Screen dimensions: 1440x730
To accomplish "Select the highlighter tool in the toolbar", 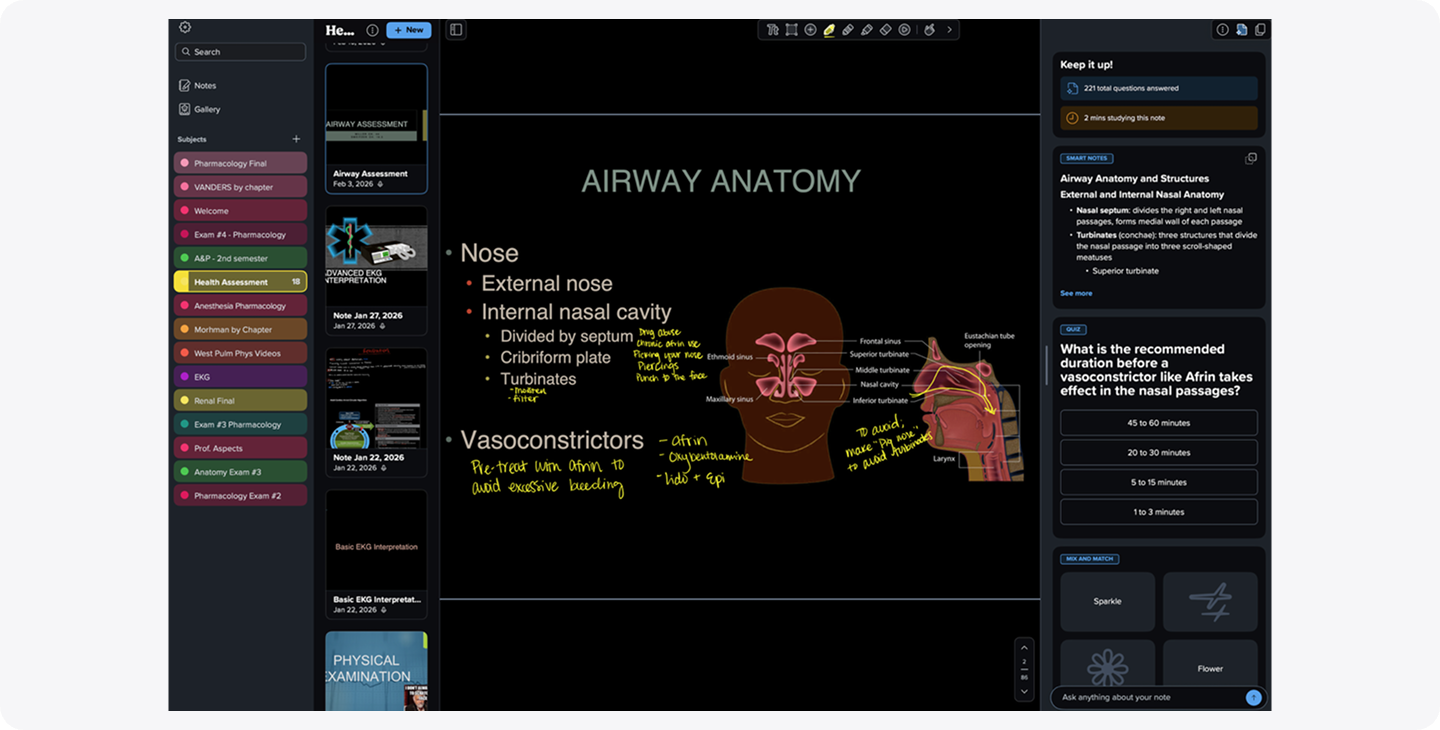I will tap(830, 30).
